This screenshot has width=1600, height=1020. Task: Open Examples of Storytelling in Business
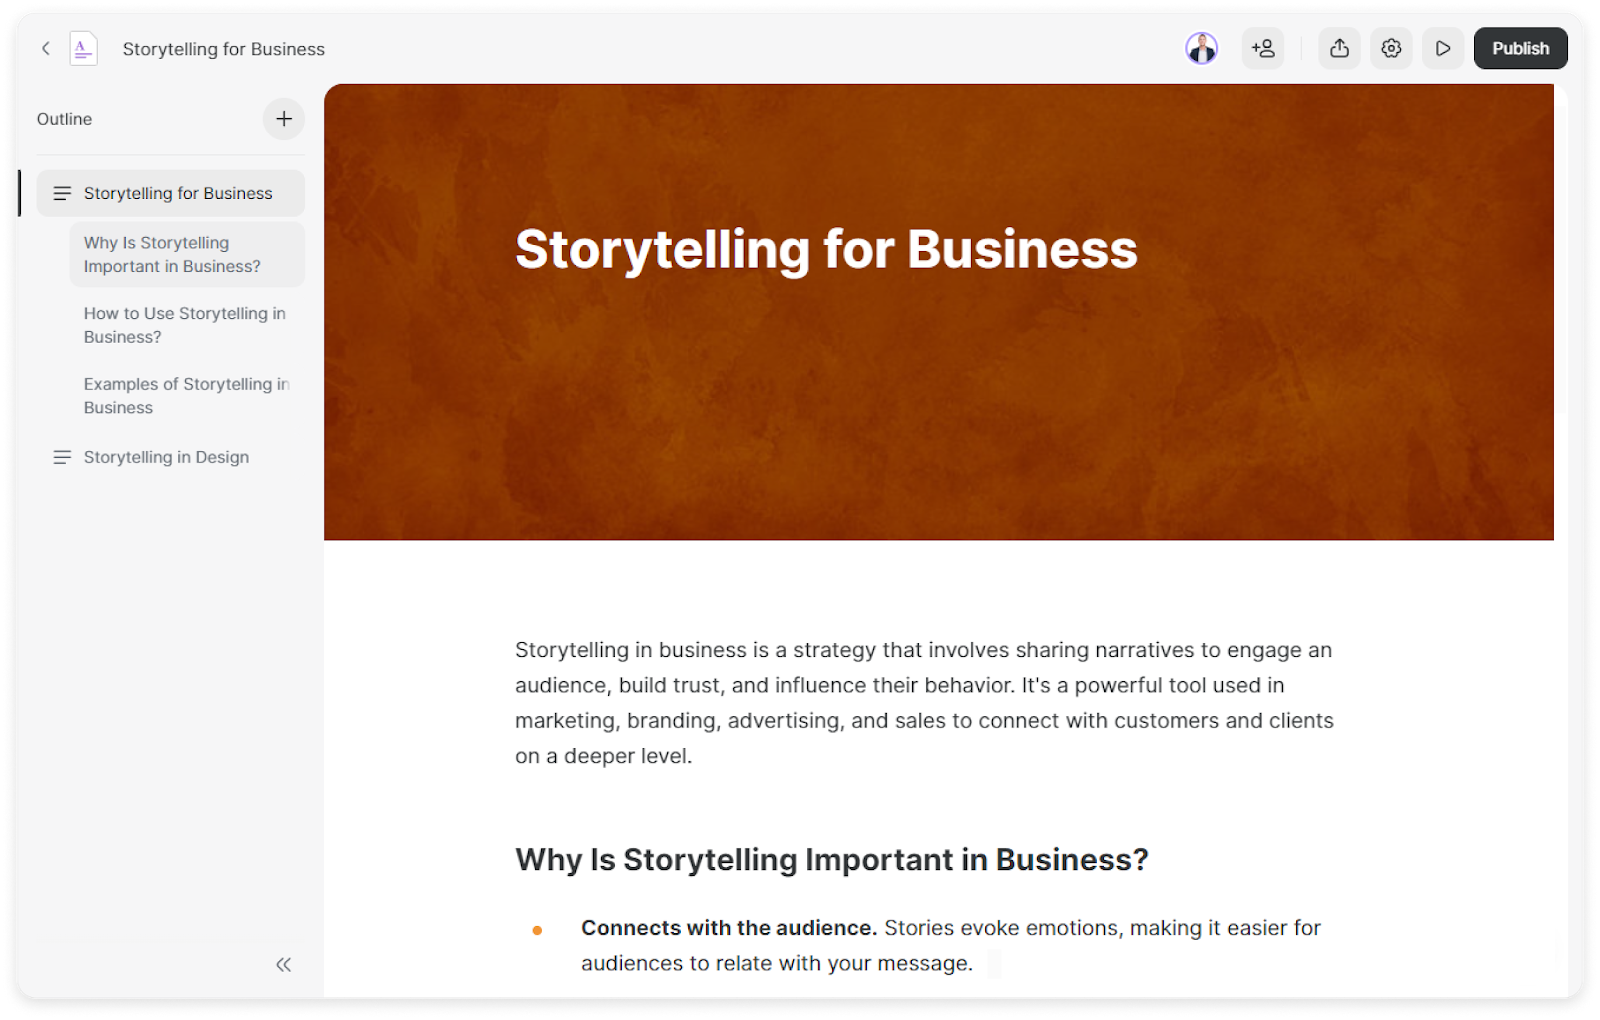(x=186, y=396)
